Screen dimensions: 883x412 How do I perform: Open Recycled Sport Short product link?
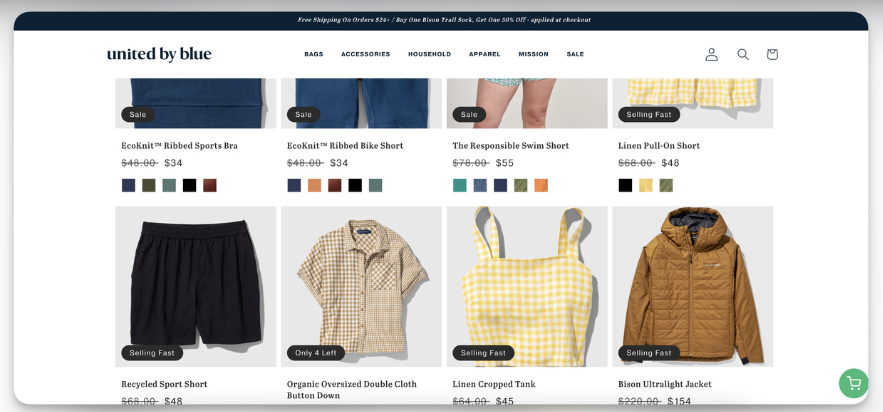(x=164, y=384)
